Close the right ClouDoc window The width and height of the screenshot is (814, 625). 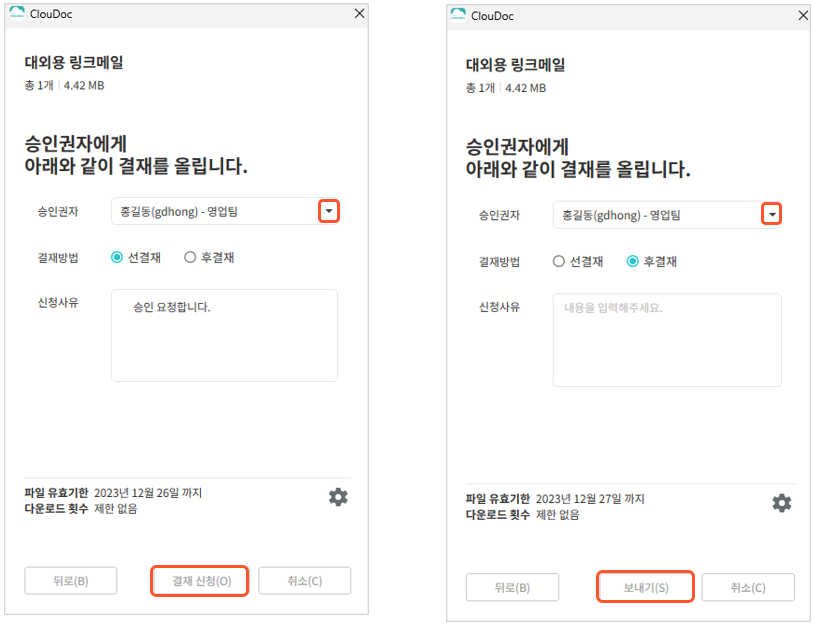click(803, 16)
